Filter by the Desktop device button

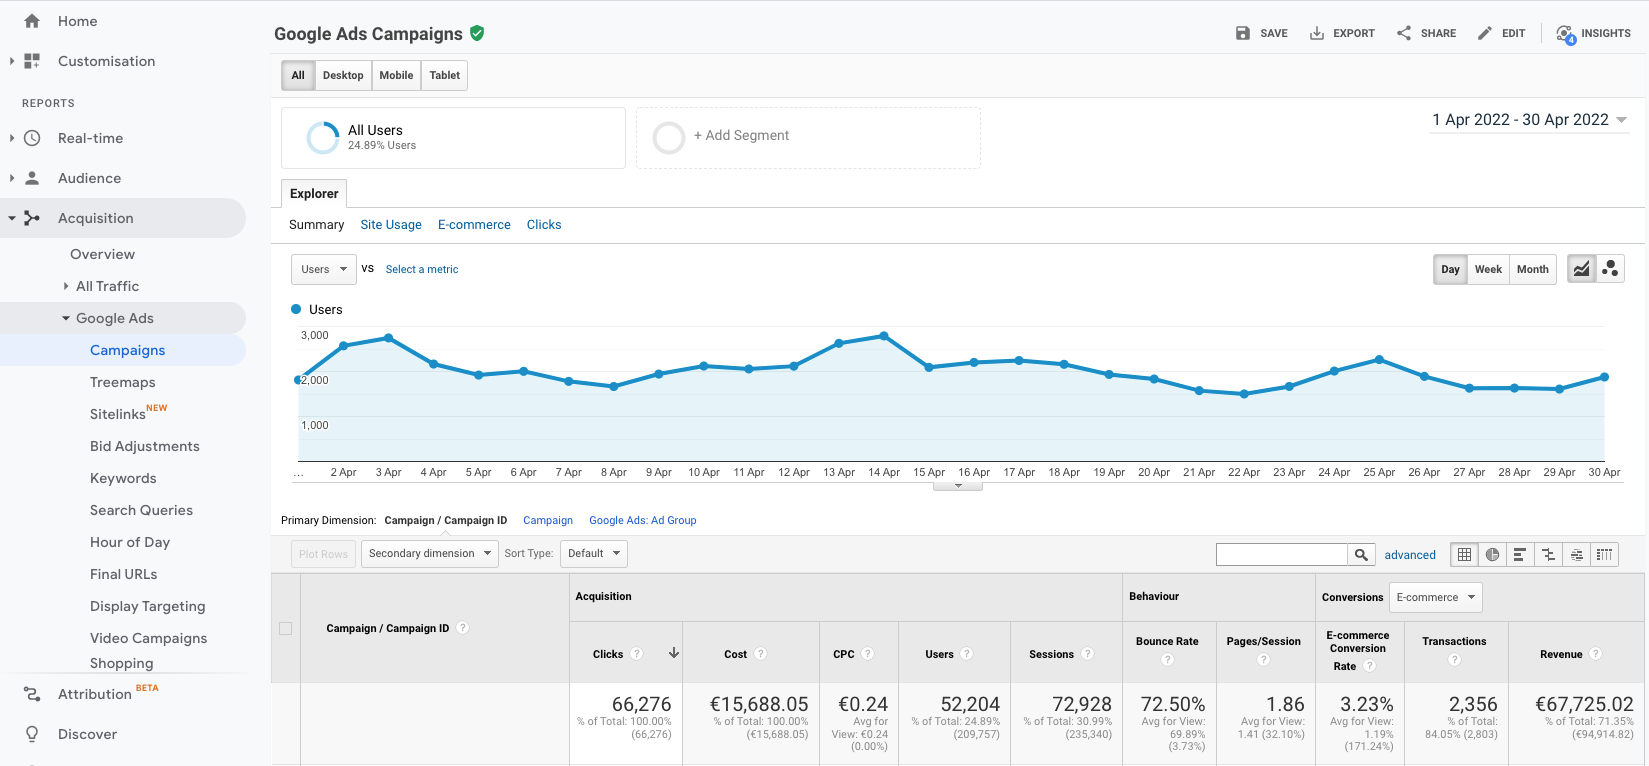click(x=343, y=75)
